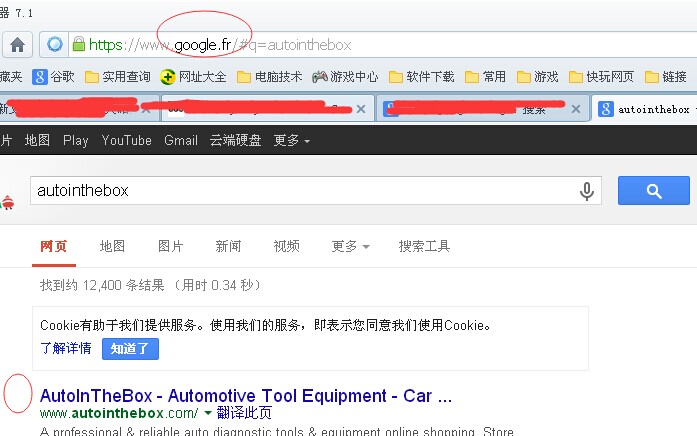This screenshot has height=436, width=697.
Task: Click the browser home button
Action: 18,44
